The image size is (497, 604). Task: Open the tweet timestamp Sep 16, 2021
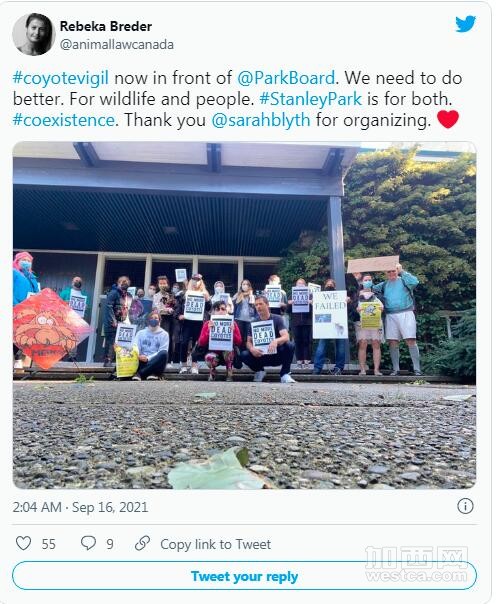click(x=80, y=507)
